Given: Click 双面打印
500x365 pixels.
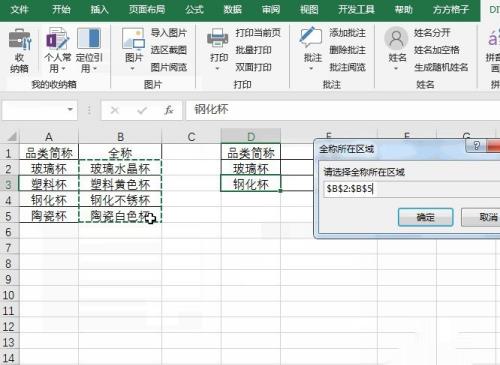Looking at the screenshot, I should (x=253, y=67).
